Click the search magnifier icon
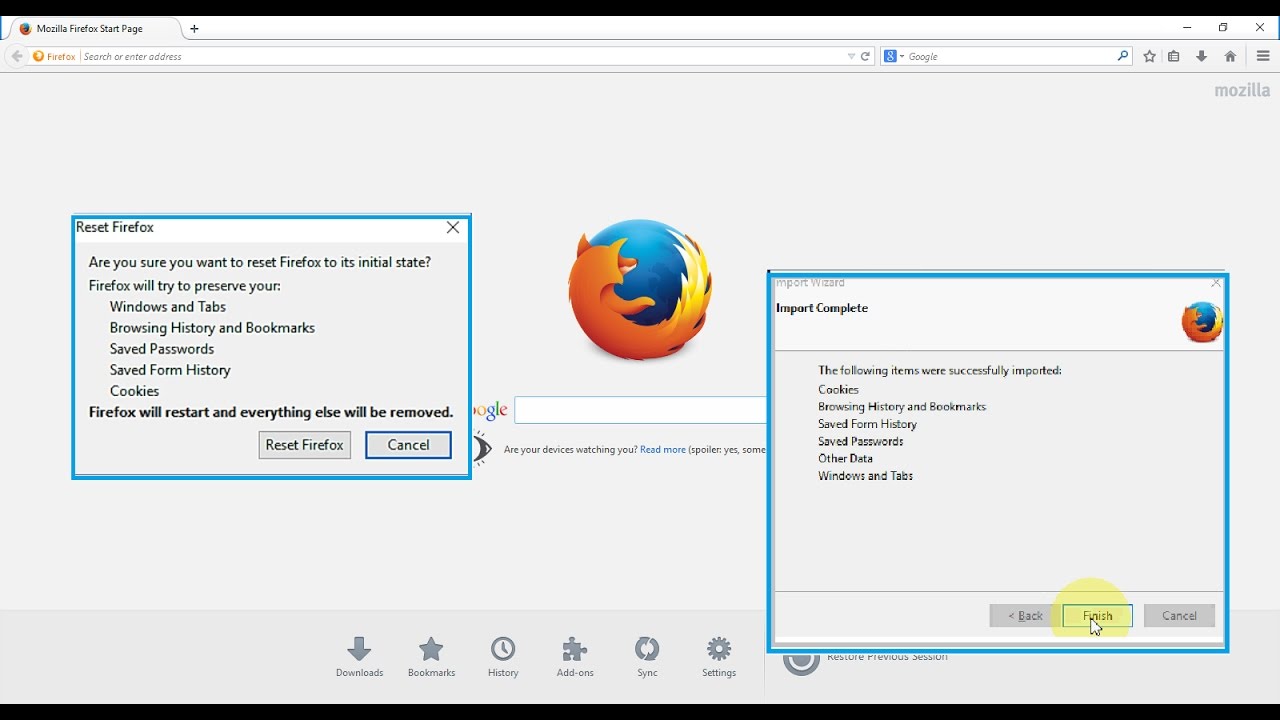The image size is (1280, 720). (1123, 56)
